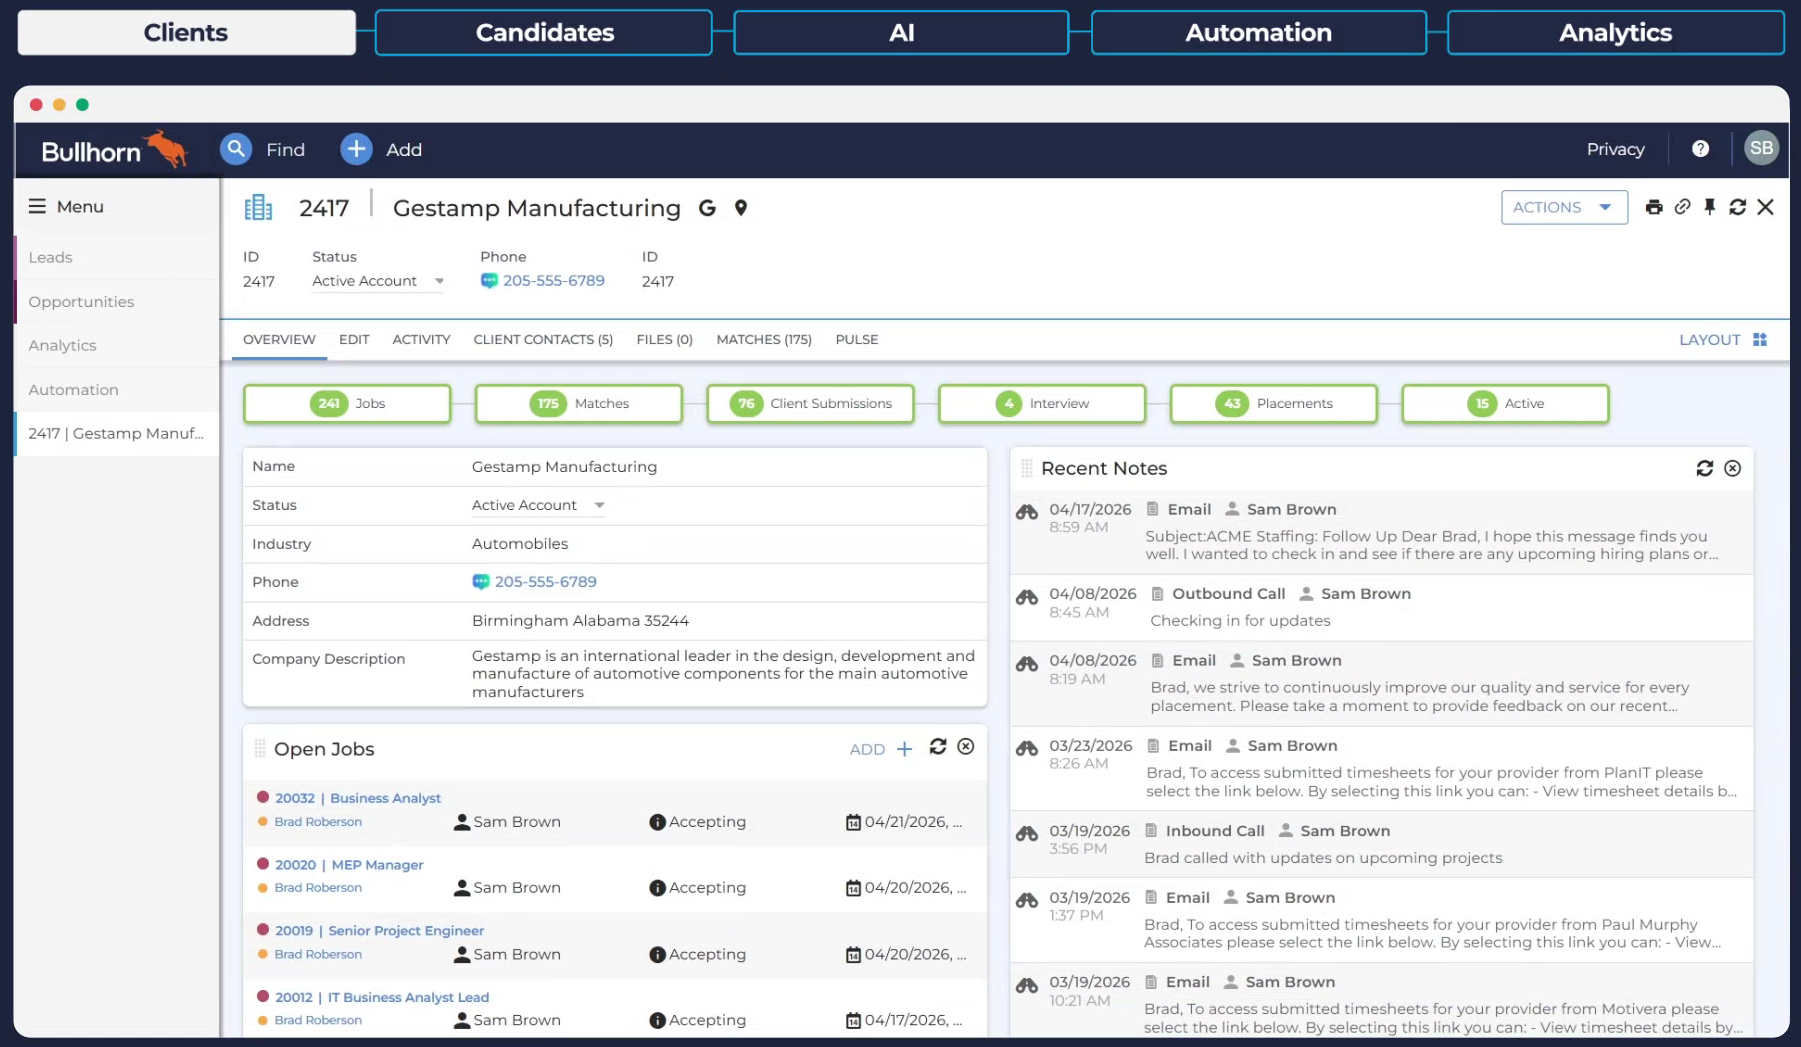Image resolution: width=1801 pixels, height=1047 pixels.
Task: Switch to the Candidates top tab
Action: [x=544, y=32]
